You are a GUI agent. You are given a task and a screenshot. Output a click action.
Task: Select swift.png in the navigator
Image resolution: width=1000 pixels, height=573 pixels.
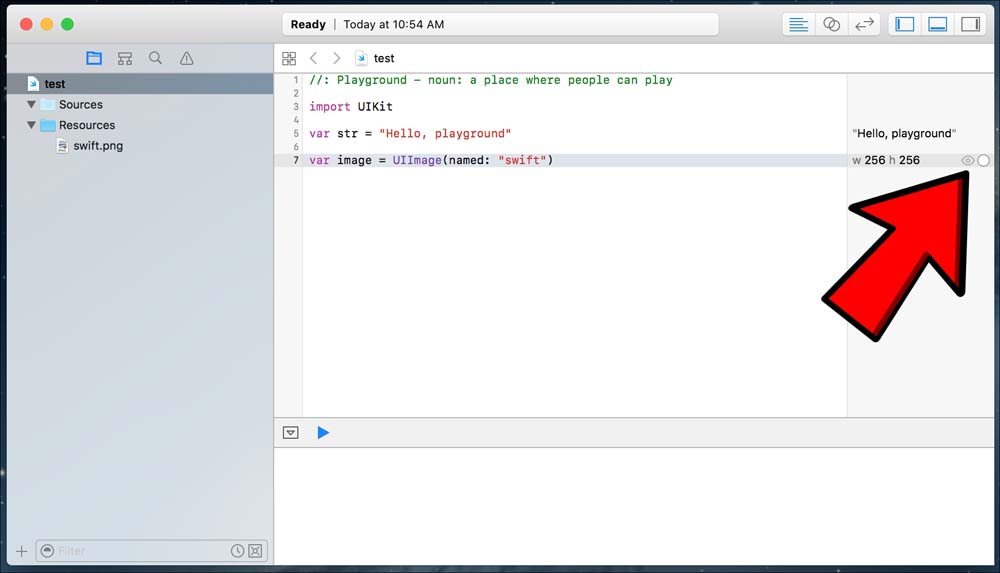[98, 146]
